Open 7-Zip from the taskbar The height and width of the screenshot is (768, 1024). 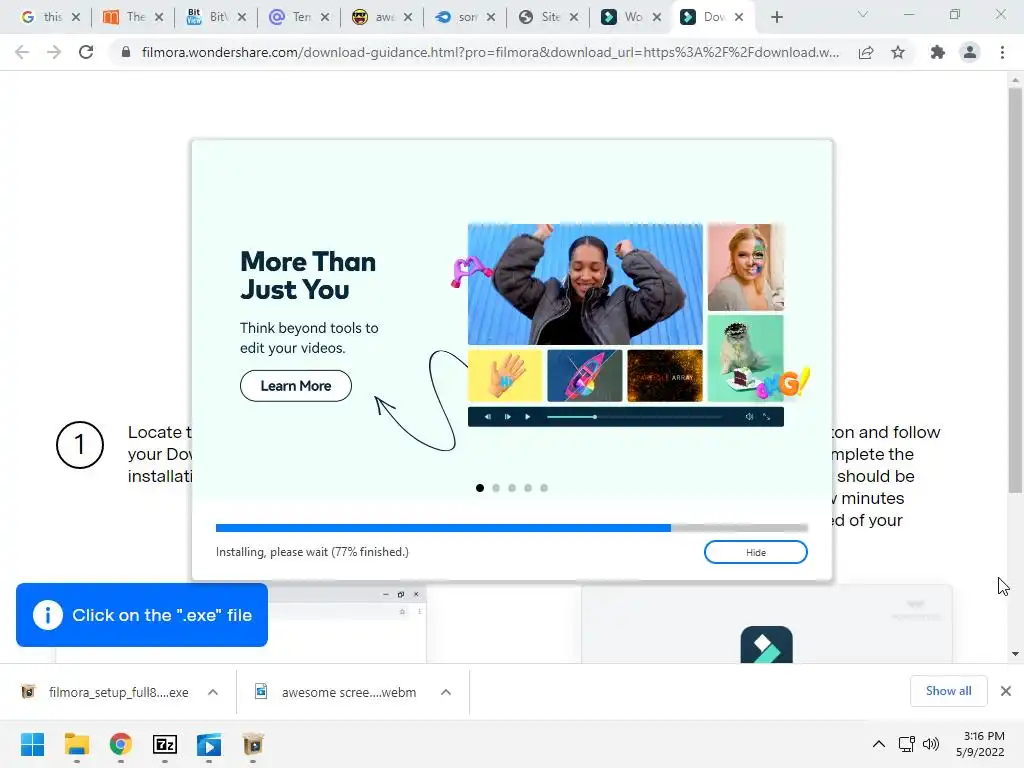click(165, 744)
